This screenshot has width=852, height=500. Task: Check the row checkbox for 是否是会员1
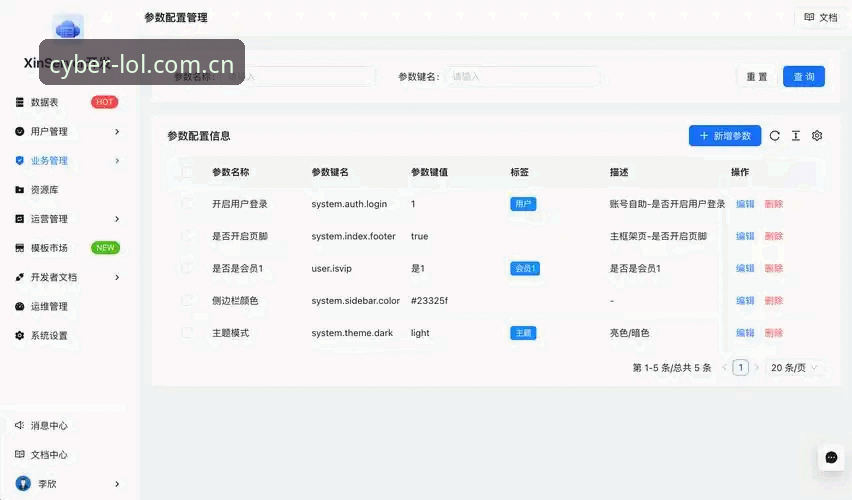point(187,268)
